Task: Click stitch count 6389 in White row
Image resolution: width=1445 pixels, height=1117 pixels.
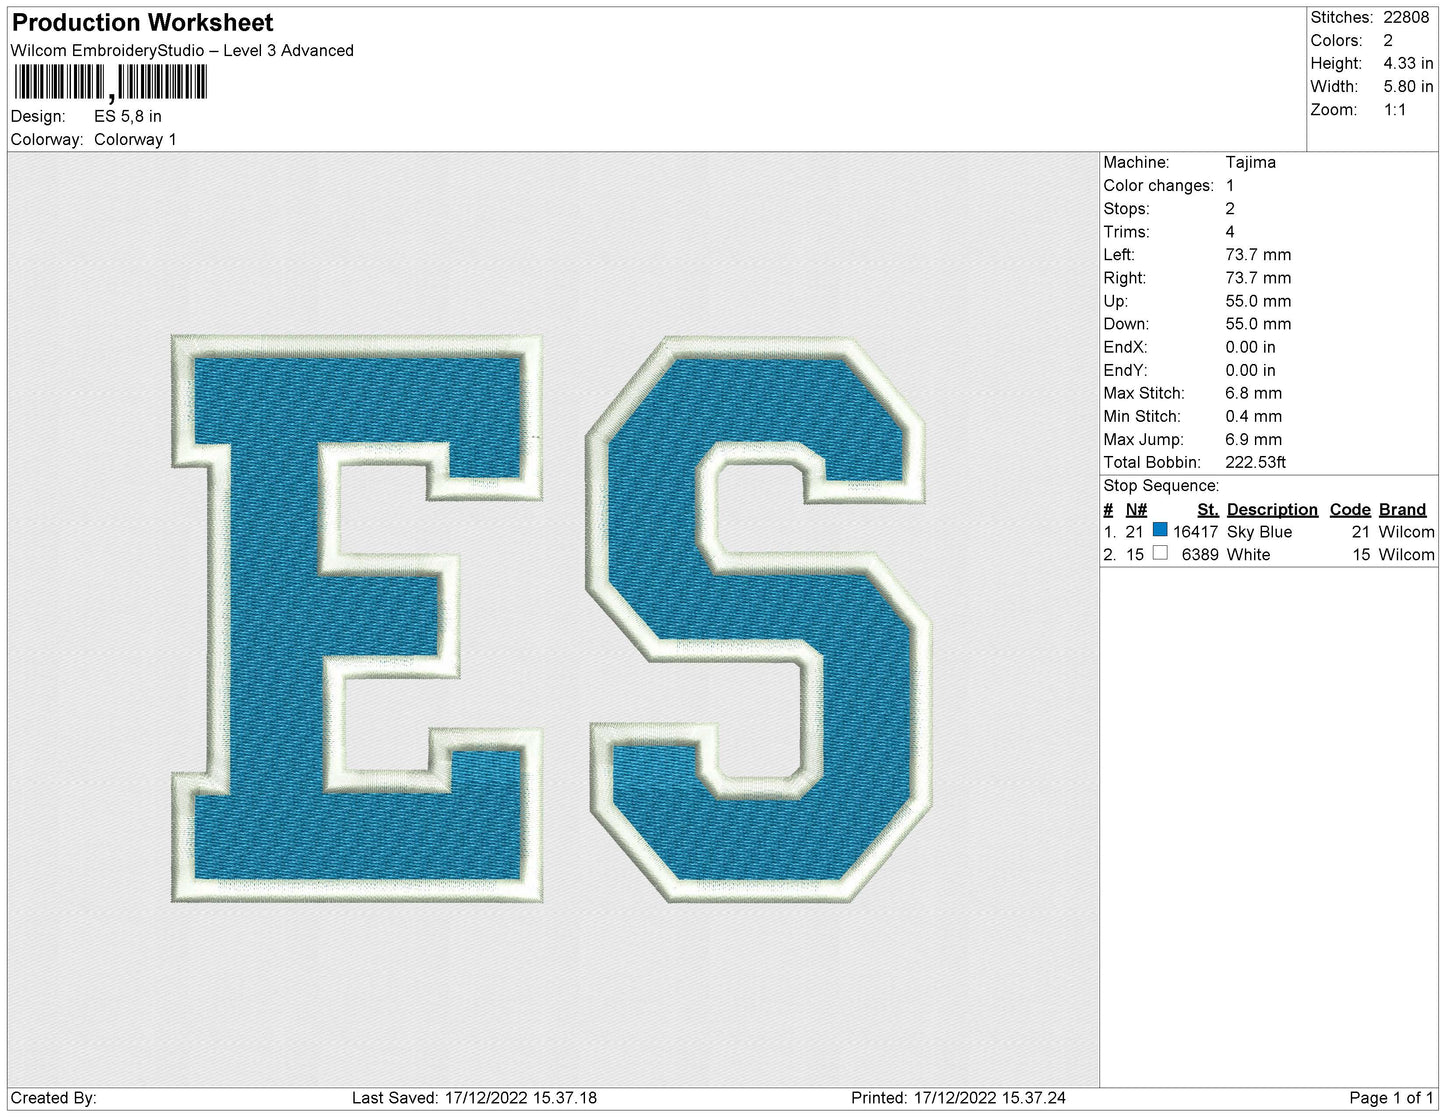Action: tap(1200, 555)
